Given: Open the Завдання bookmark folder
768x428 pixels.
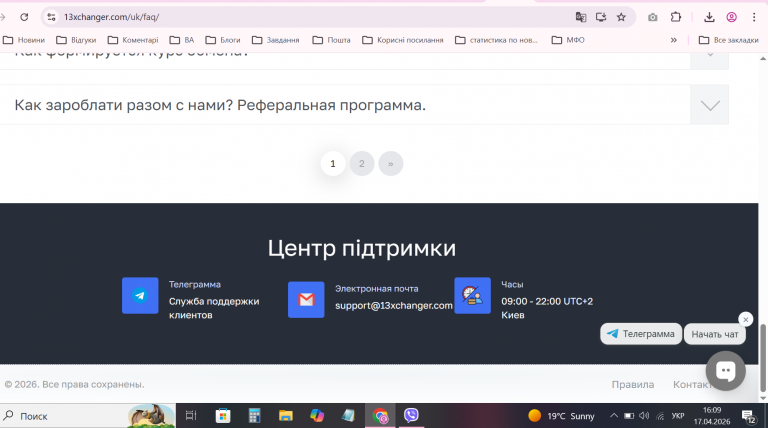Looking at the screenshot, I should 275,40.
